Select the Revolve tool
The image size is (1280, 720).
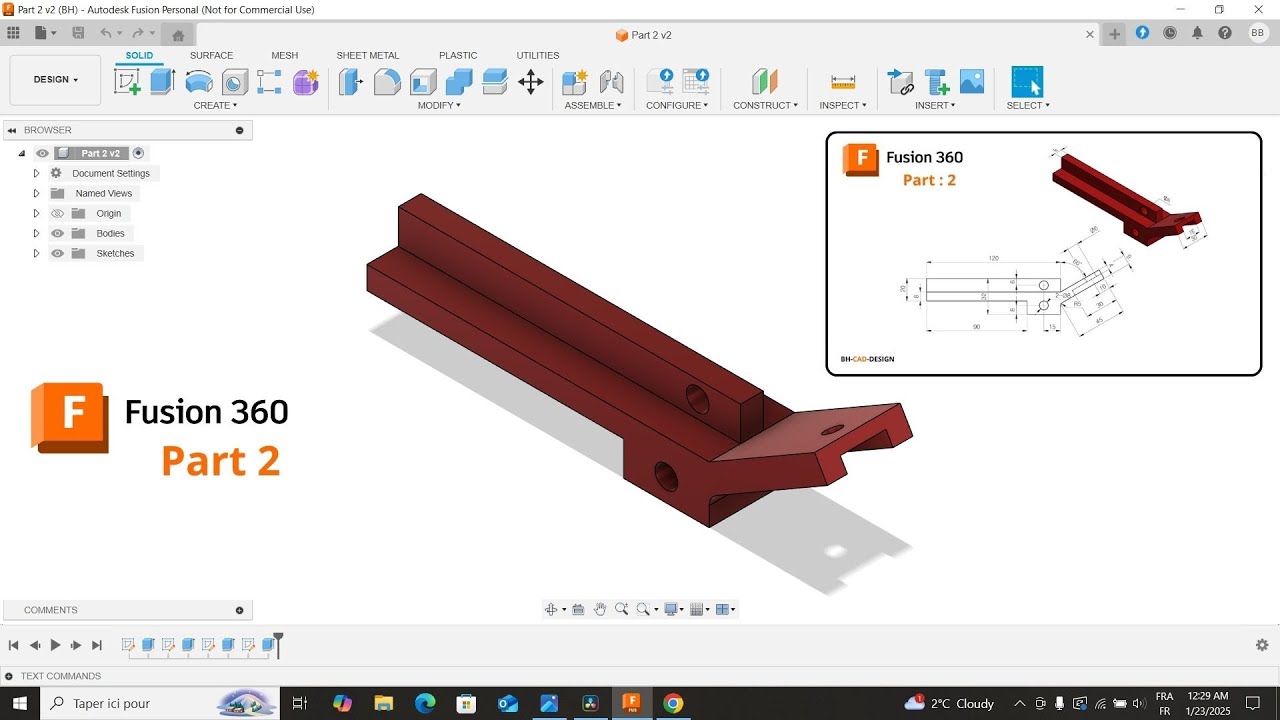199,82
